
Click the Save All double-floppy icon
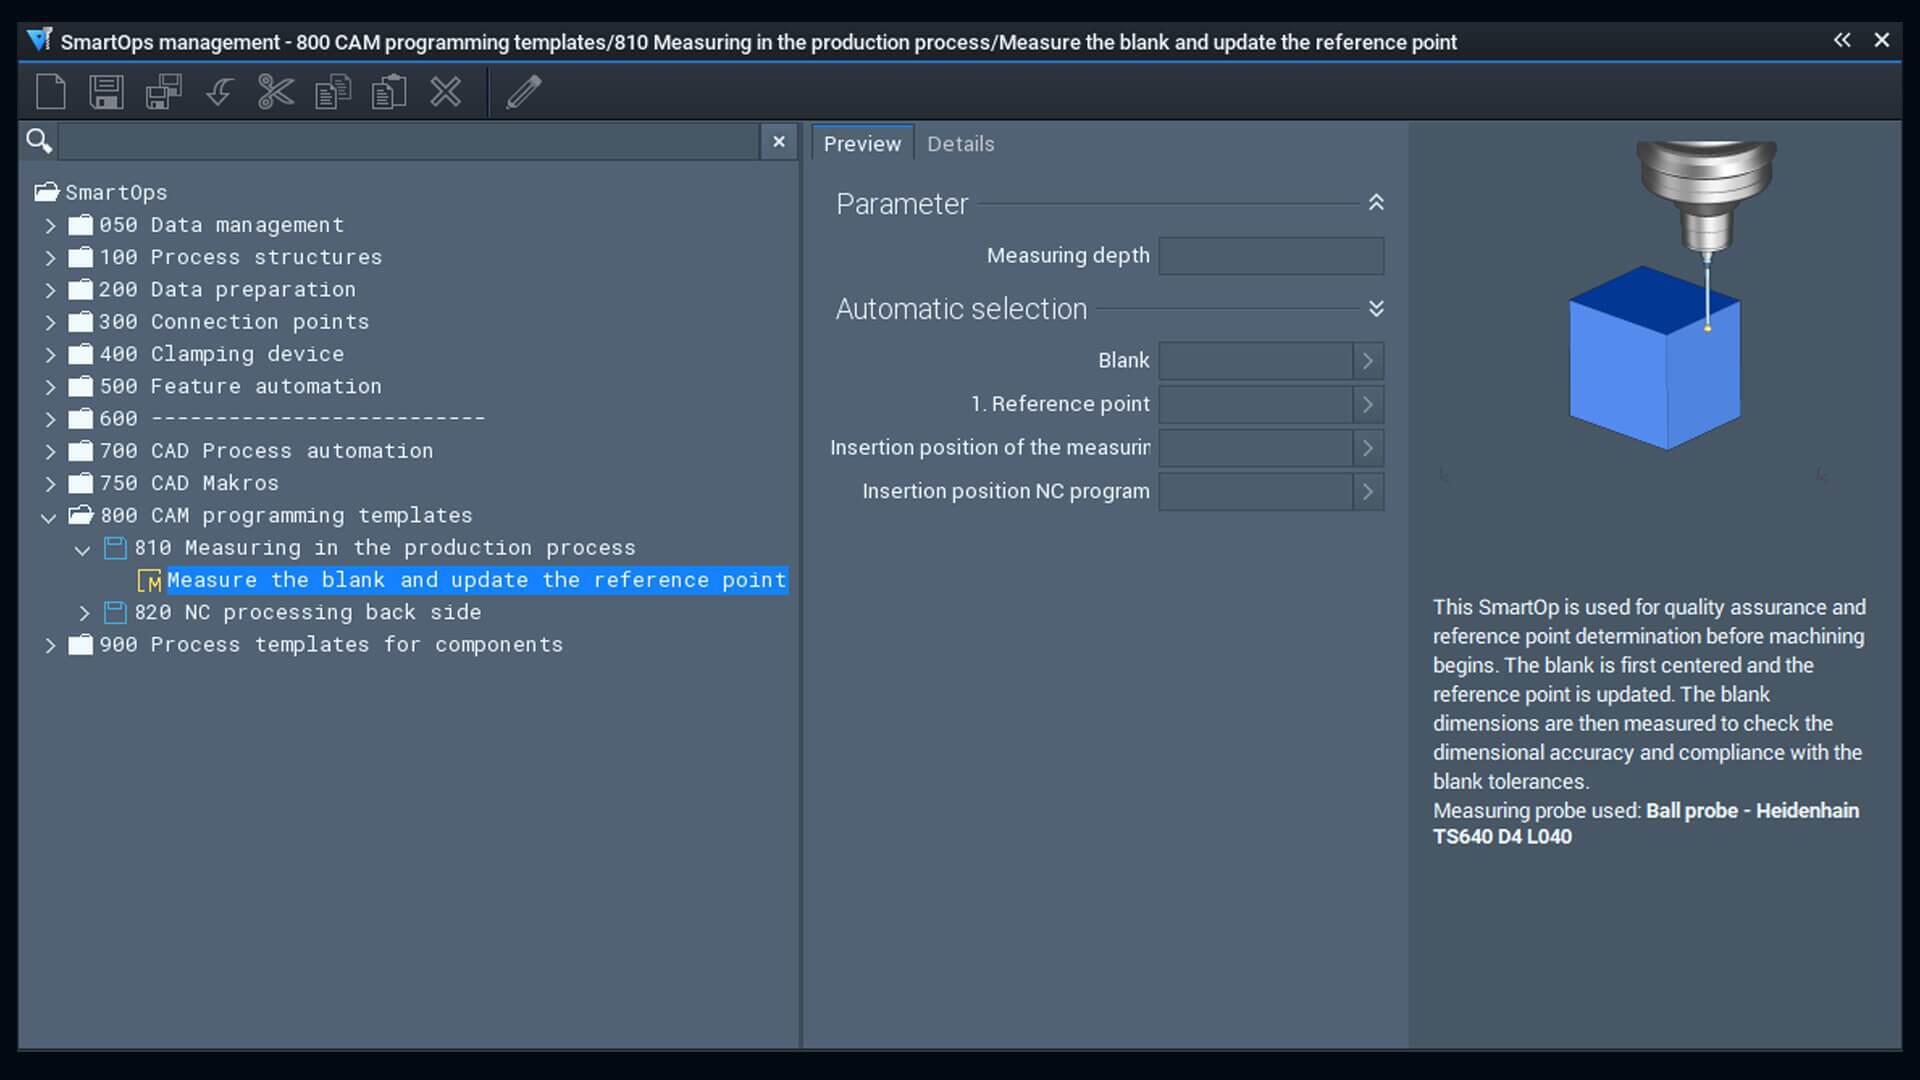coord(163,92)
